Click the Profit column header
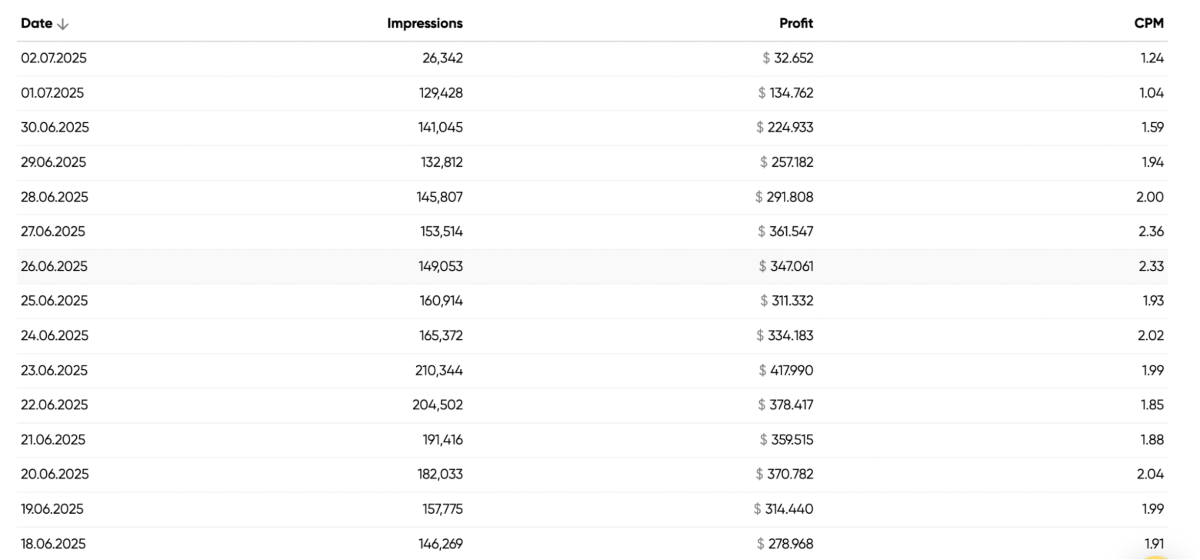This screenshot has height=560, width=1200. pos(796,23)
